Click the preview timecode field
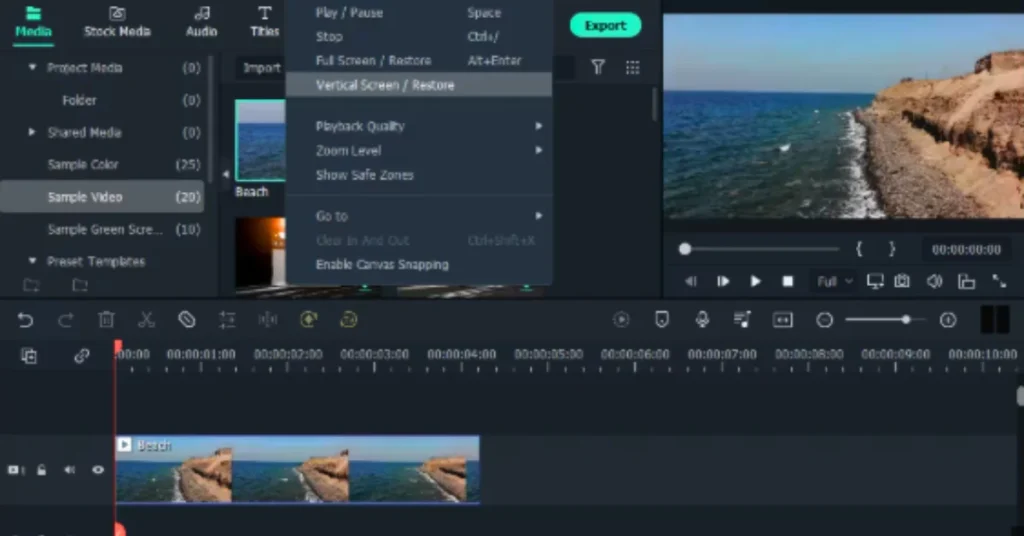 tap(966, 249)
